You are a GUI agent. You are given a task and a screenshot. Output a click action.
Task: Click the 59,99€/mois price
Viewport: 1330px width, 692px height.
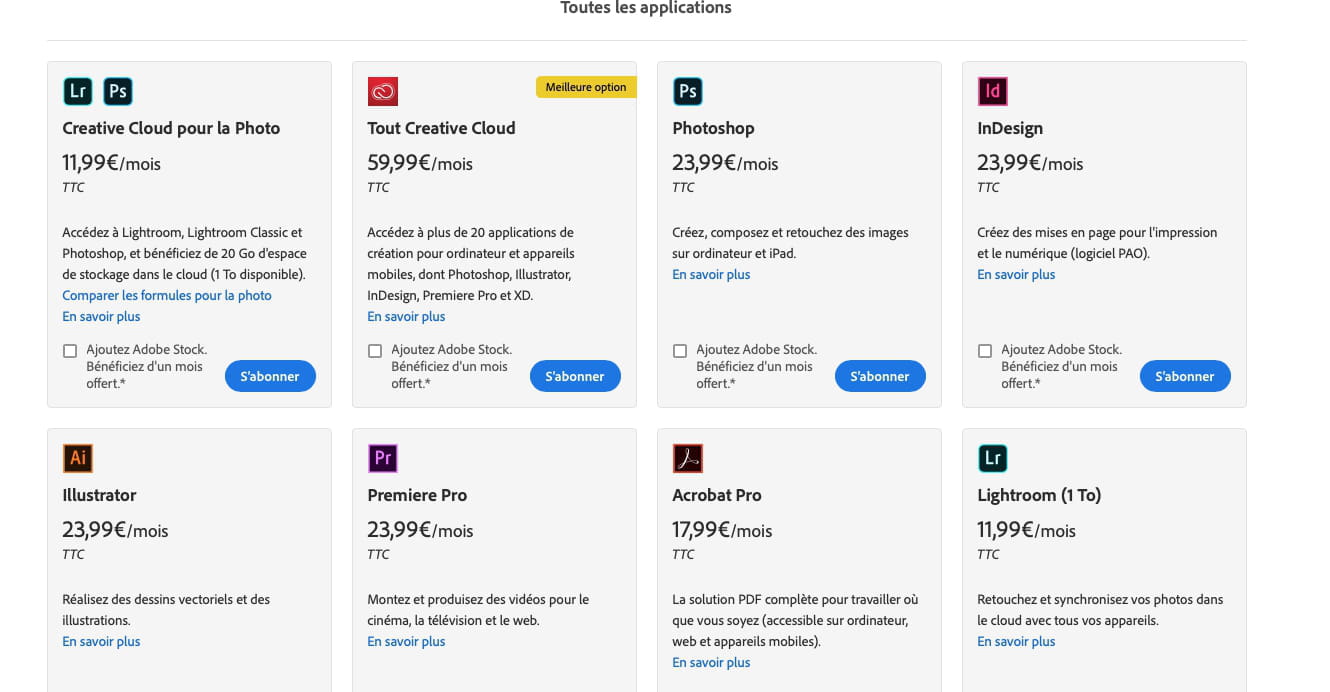pos(420,163)
